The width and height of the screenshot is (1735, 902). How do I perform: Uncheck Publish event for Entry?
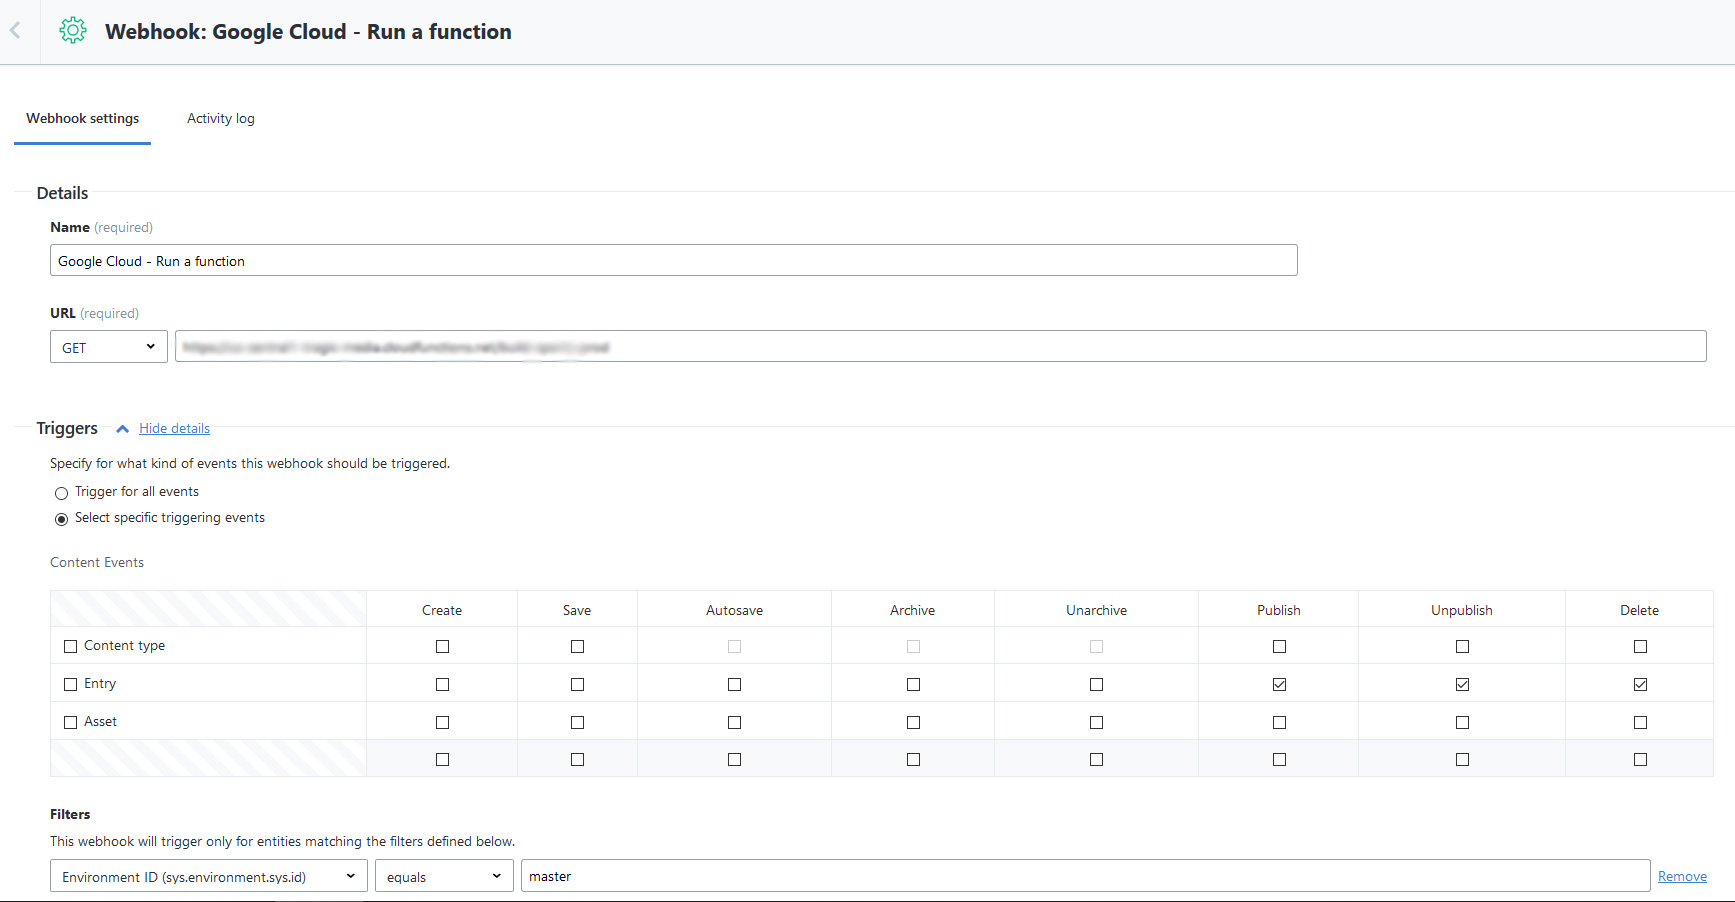[1279, 684]
